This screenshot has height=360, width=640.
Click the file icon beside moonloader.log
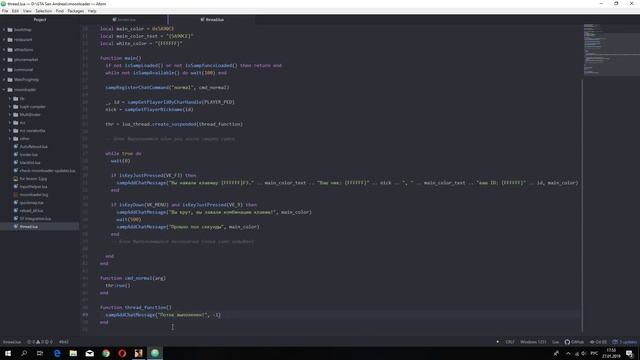(x=16, y=195)
